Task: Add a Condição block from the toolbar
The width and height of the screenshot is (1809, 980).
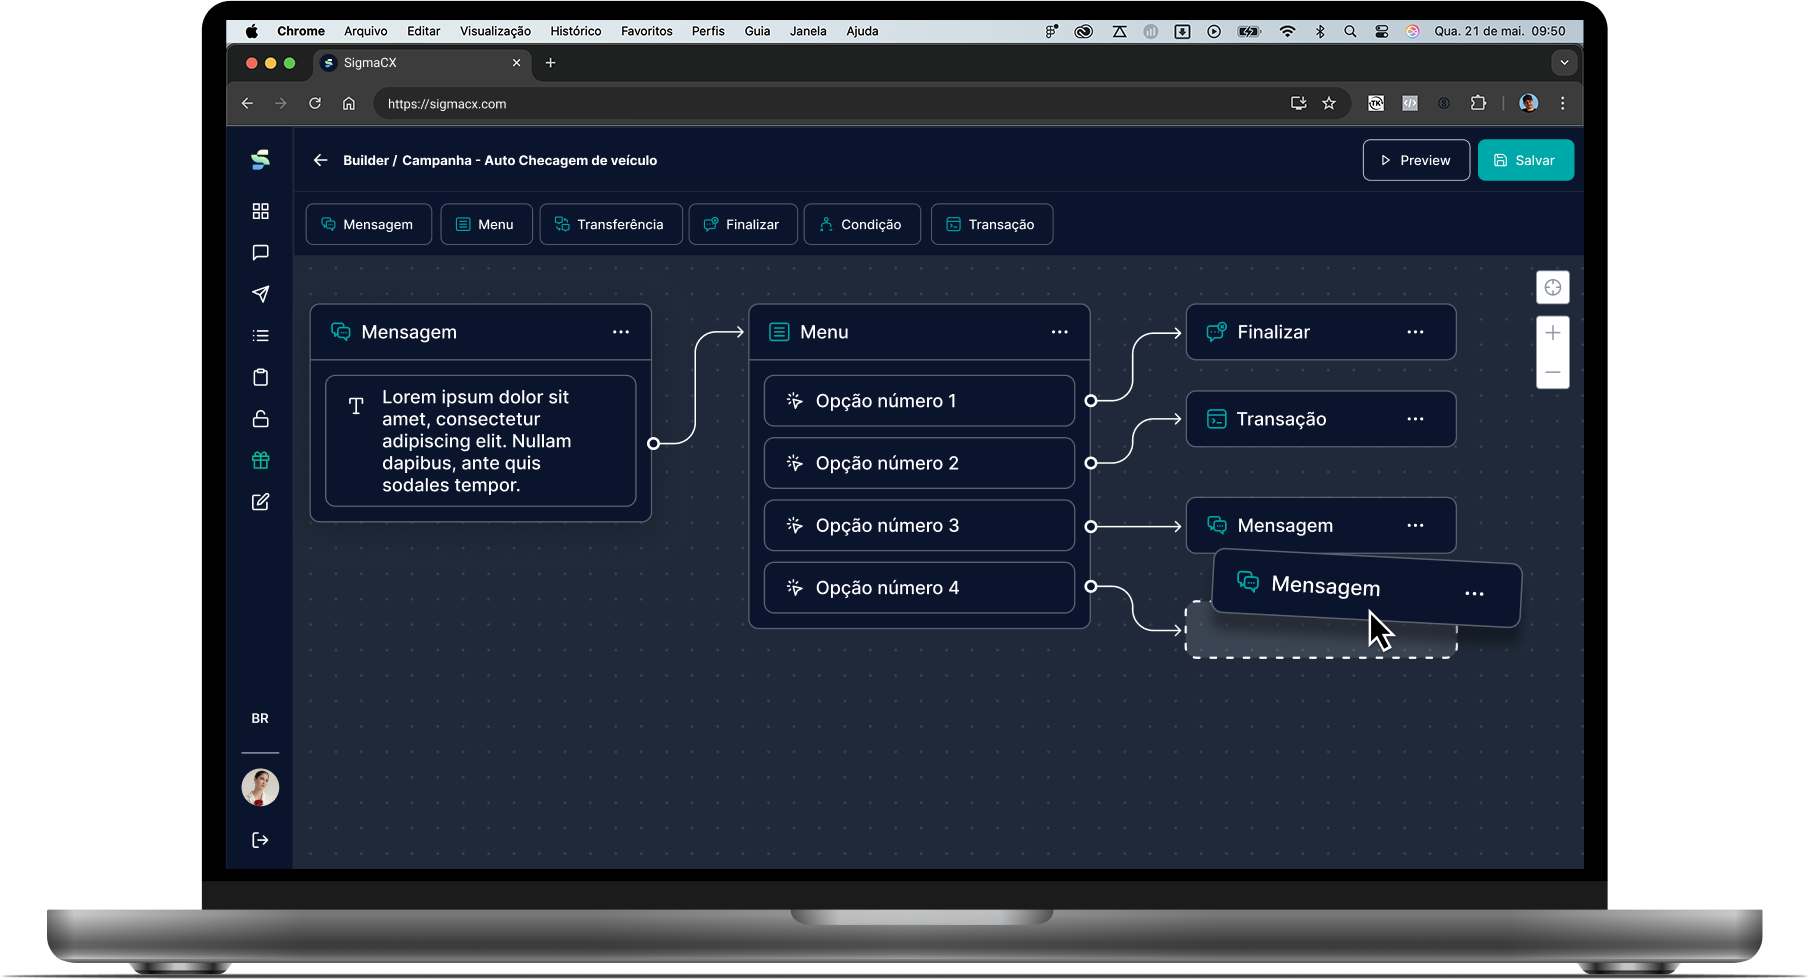Action: (x=861, y=224)
